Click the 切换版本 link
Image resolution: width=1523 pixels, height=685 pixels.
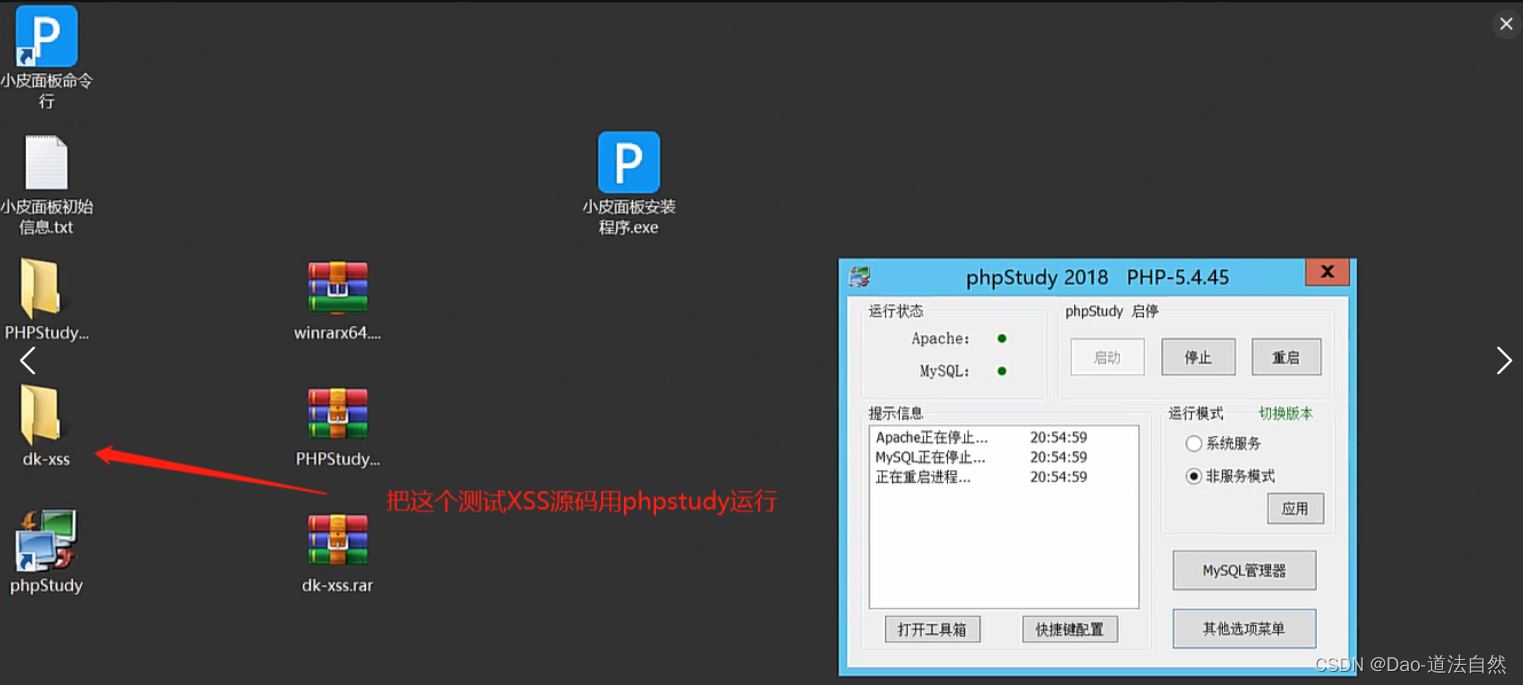tap(1286, 413)
